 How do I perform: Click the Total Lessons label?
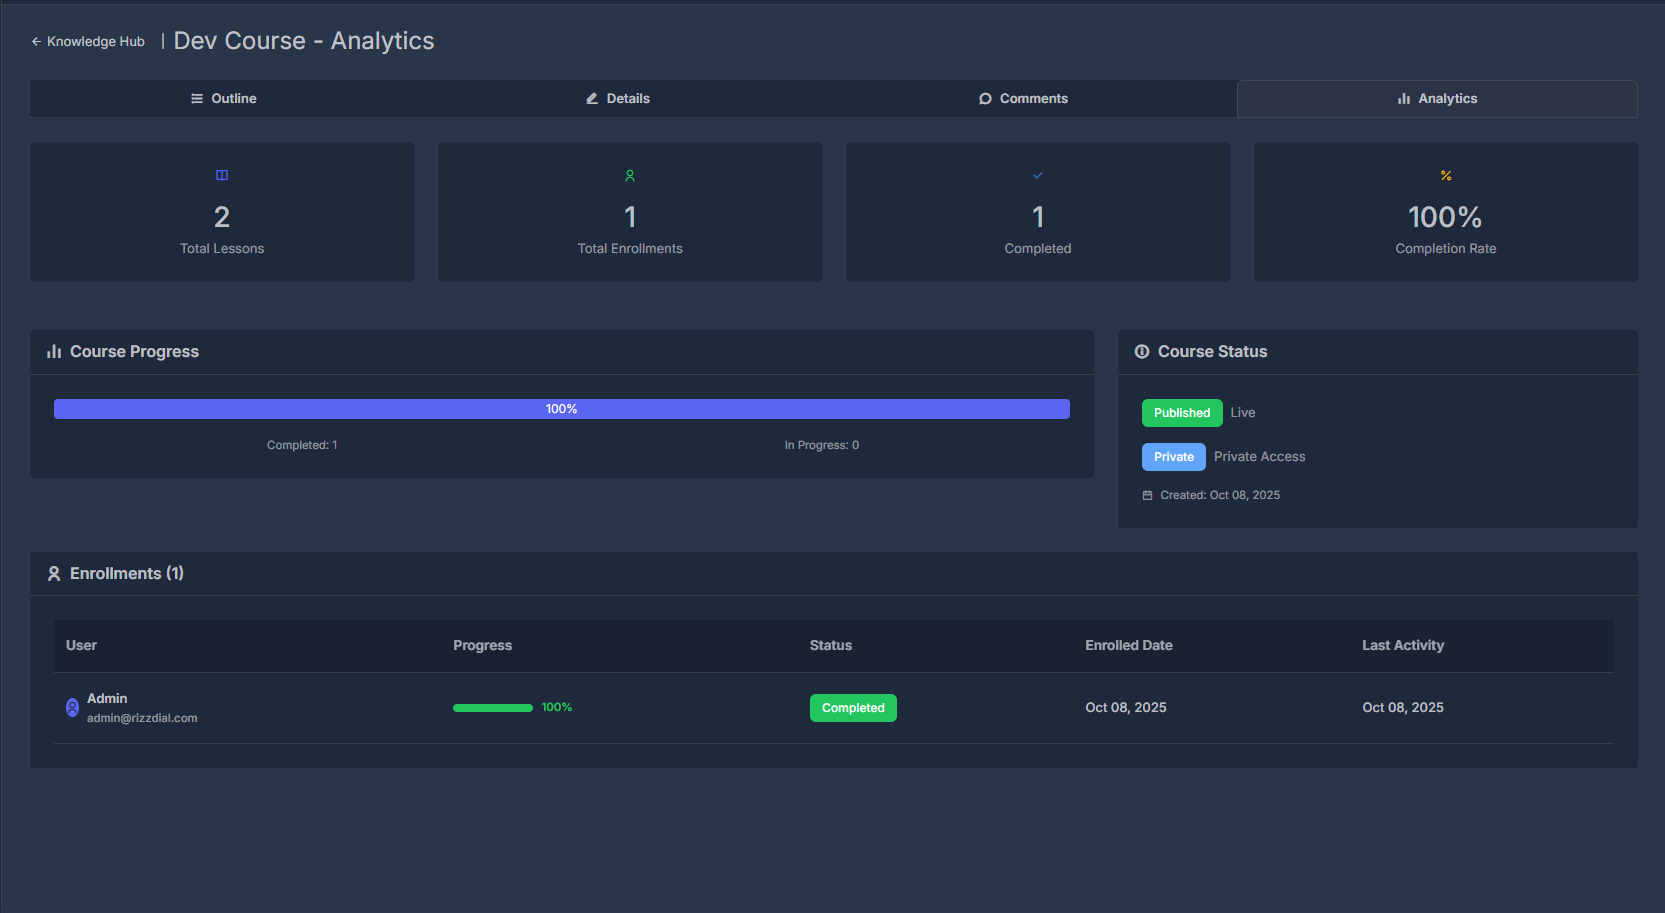click(222, 248)
